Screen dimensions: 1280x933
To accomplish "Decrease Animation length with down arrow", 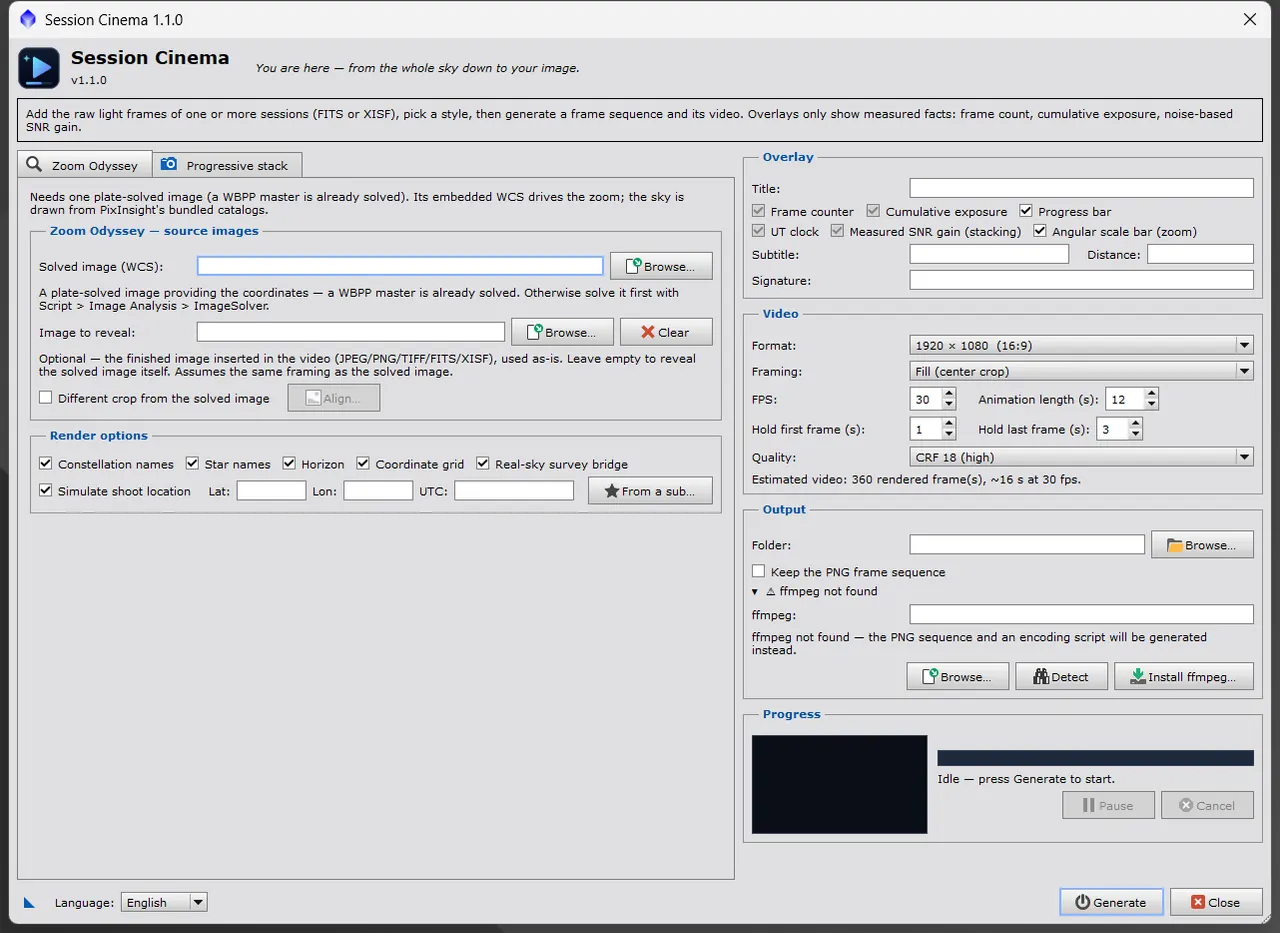I will pyautogui.click(x=1151, y=405).
